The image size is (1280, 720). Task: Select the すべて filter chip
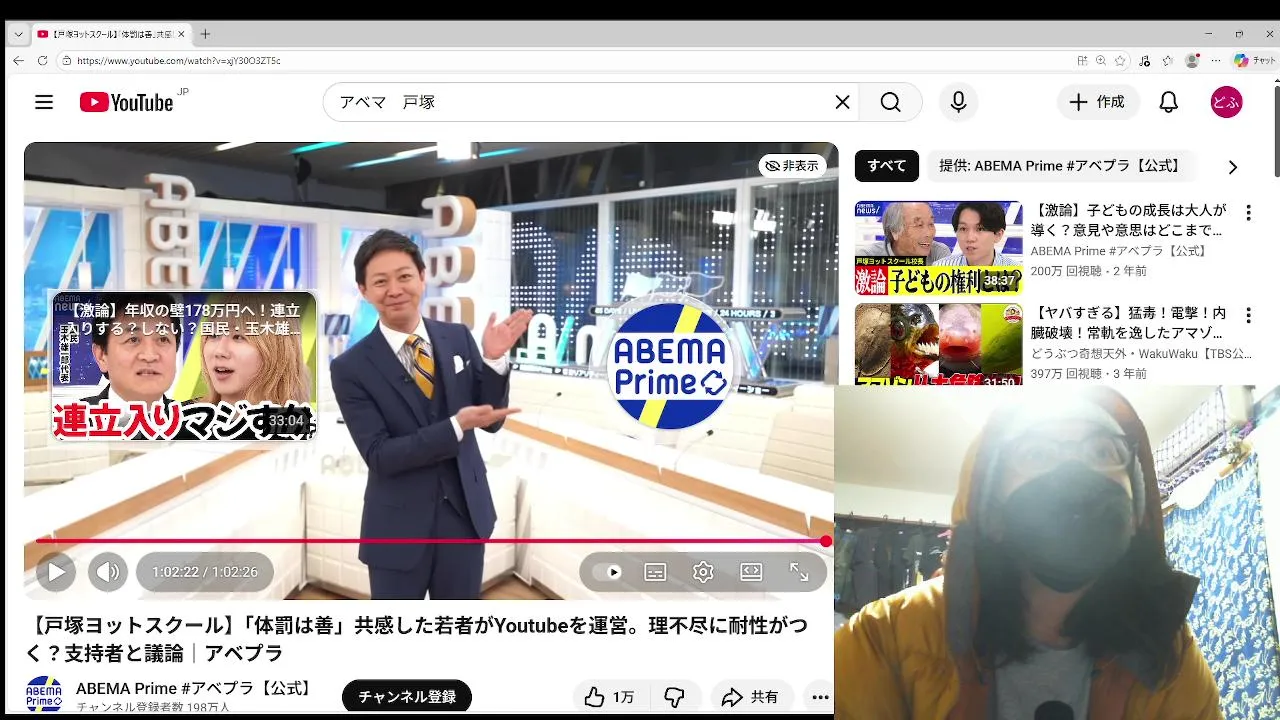886,166
